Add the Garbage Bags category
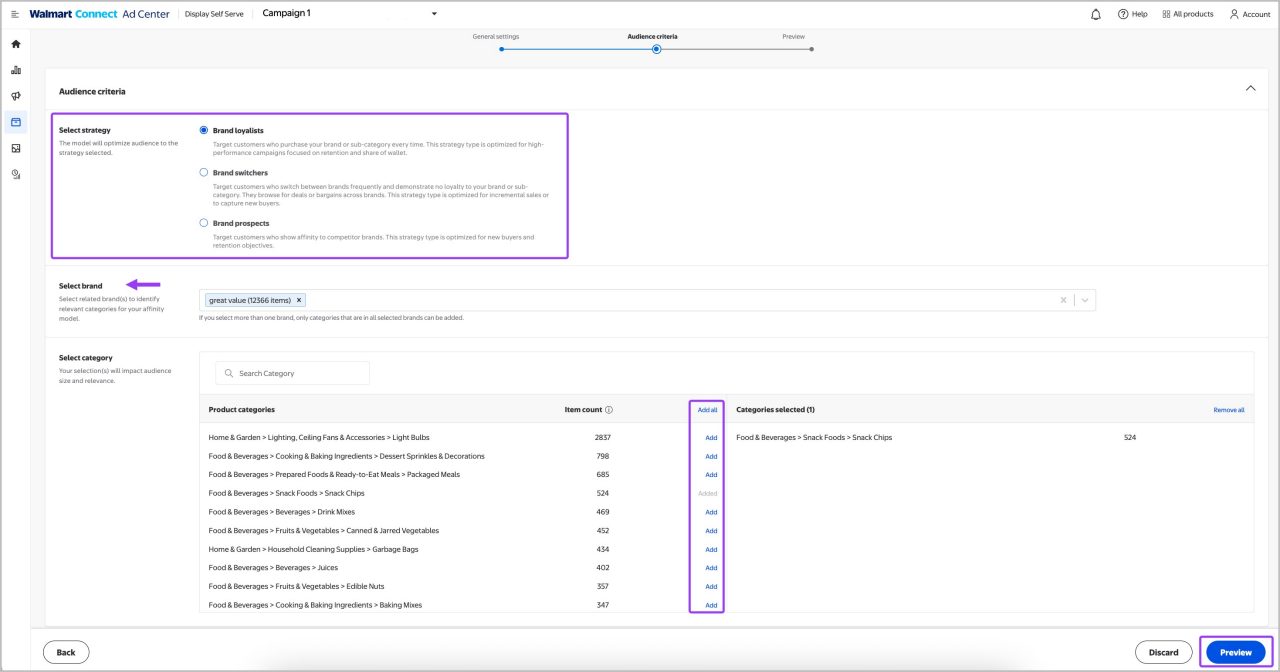Viewport: 1280px width, 672px height. (x=711, y=549)
